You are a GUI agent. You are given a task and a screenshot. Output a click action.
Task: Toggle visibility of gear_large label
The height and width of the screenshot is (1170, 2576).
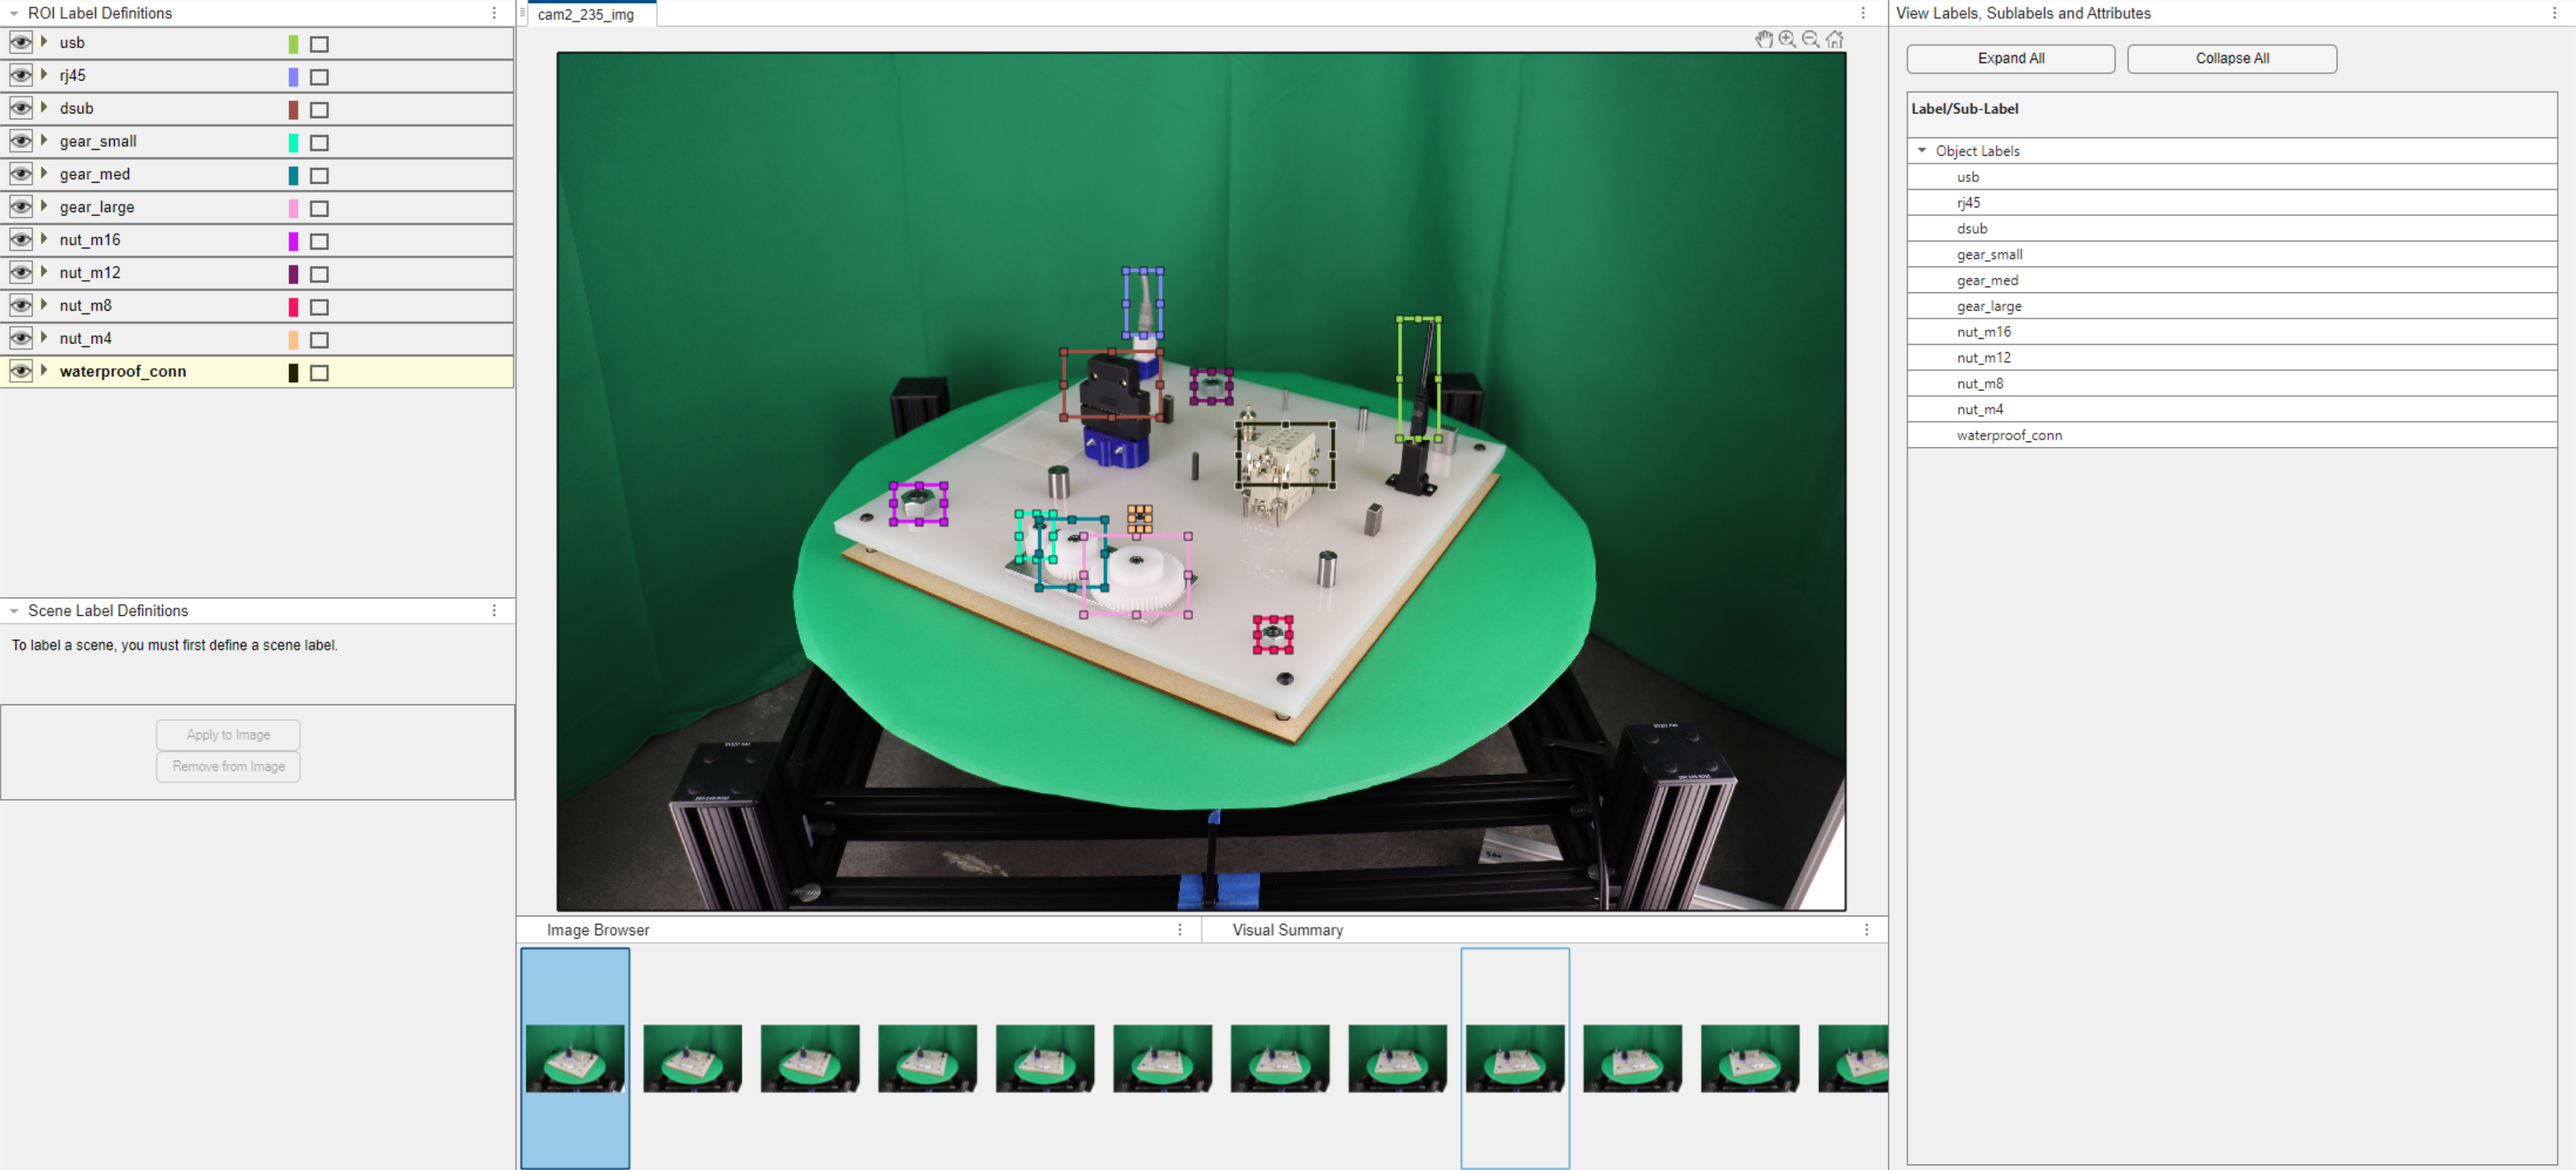[20, 207]
